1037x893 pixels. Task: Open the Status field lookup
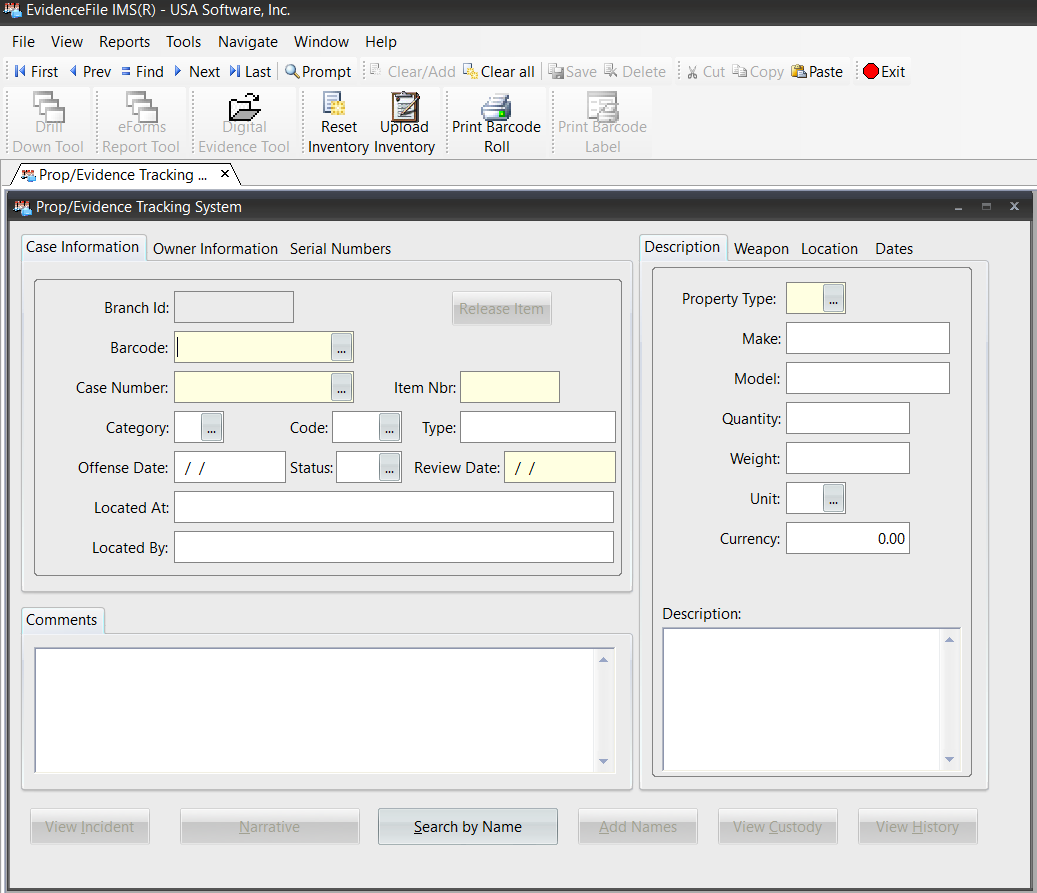(x=389, y=468)
